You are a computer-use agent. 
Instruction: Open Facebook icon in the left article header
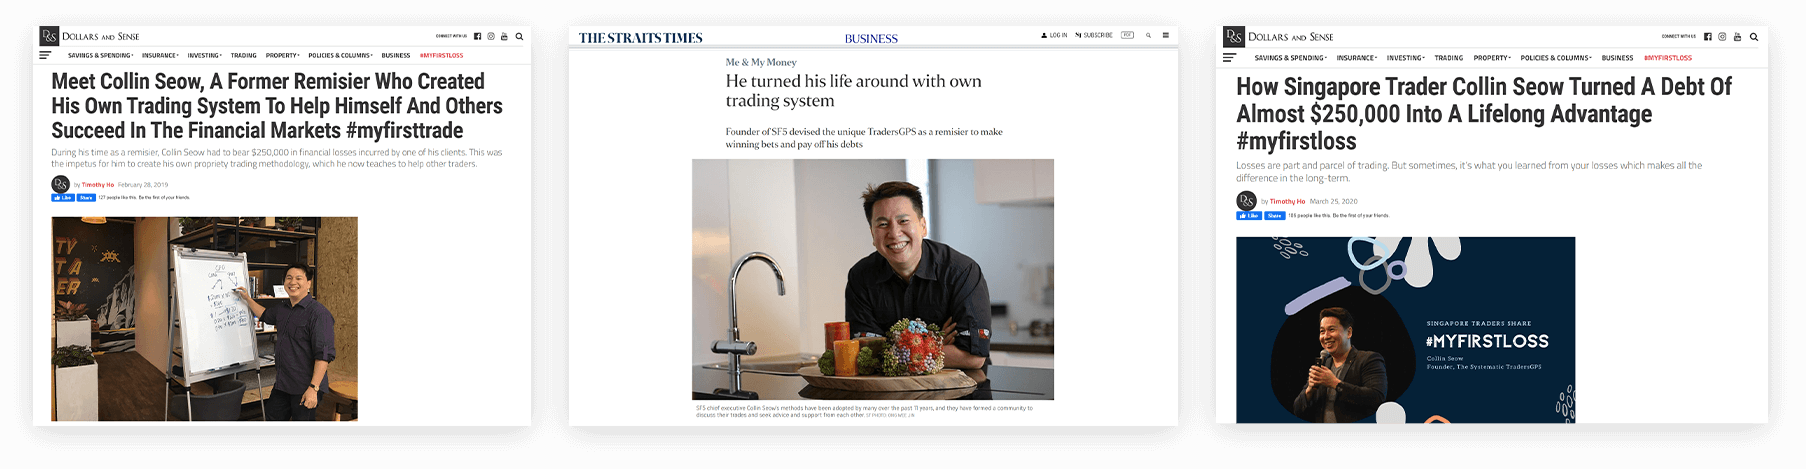[x=477, y=36]
